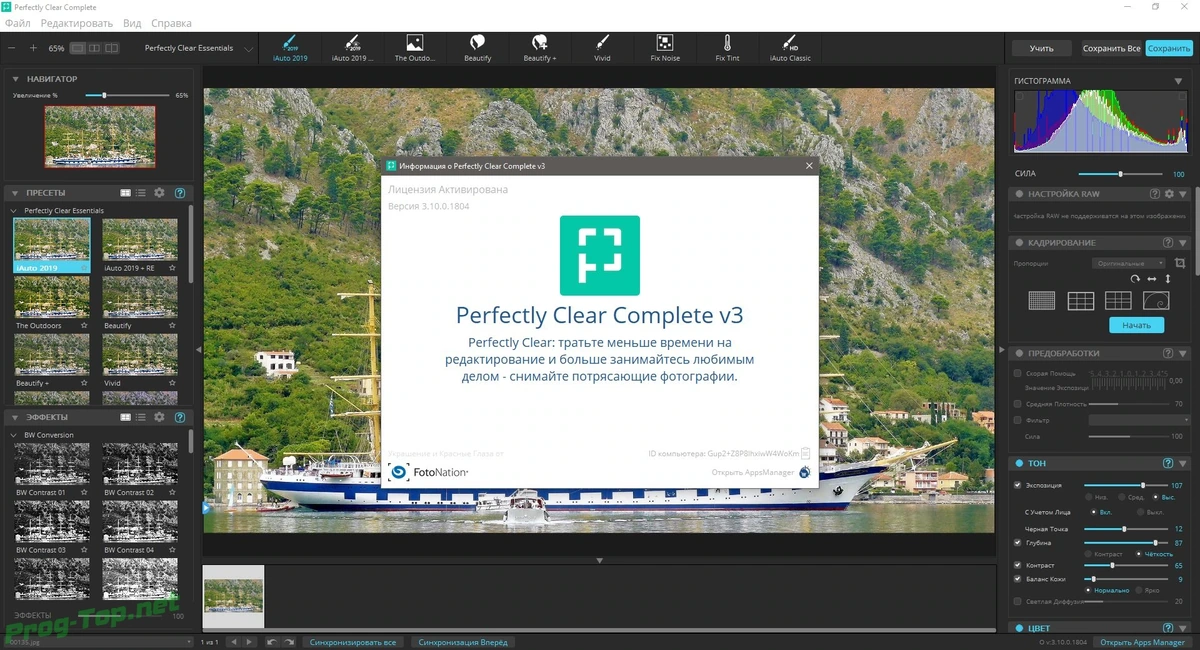The image size is (1200, 650).
Task: Click the Учить button
Action: 1041,48
